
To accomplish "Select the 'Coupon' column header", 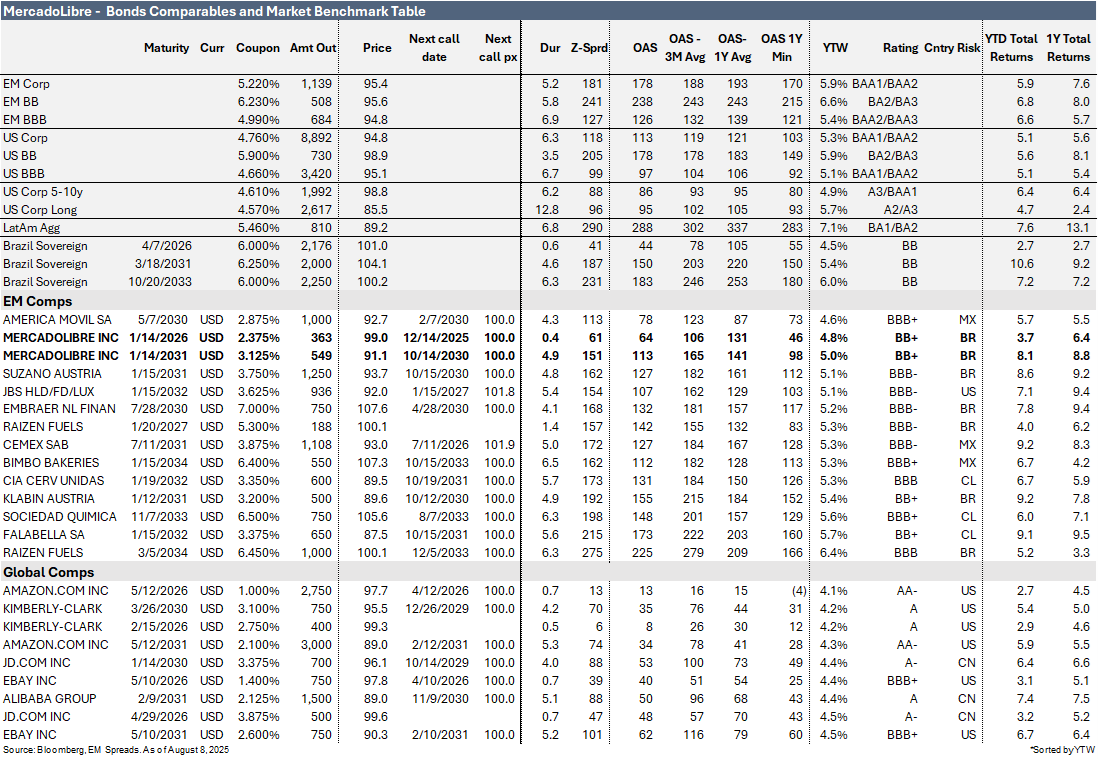I will [x=258, y=48].
